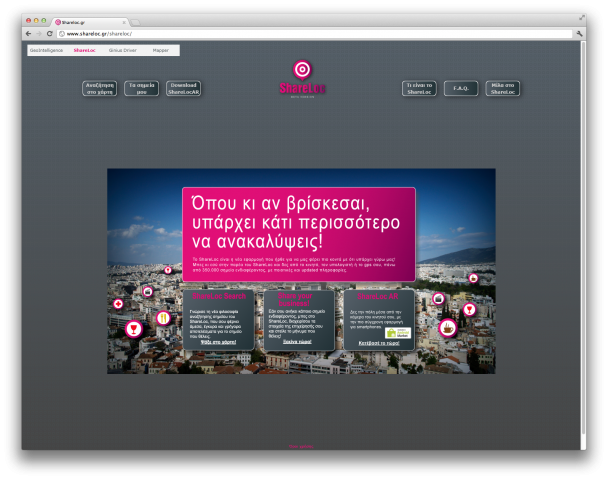The height and width of the screenshot is (480, 608).
Task: Click the fork and knife restaurant pin
Action: tap(163, 318)
